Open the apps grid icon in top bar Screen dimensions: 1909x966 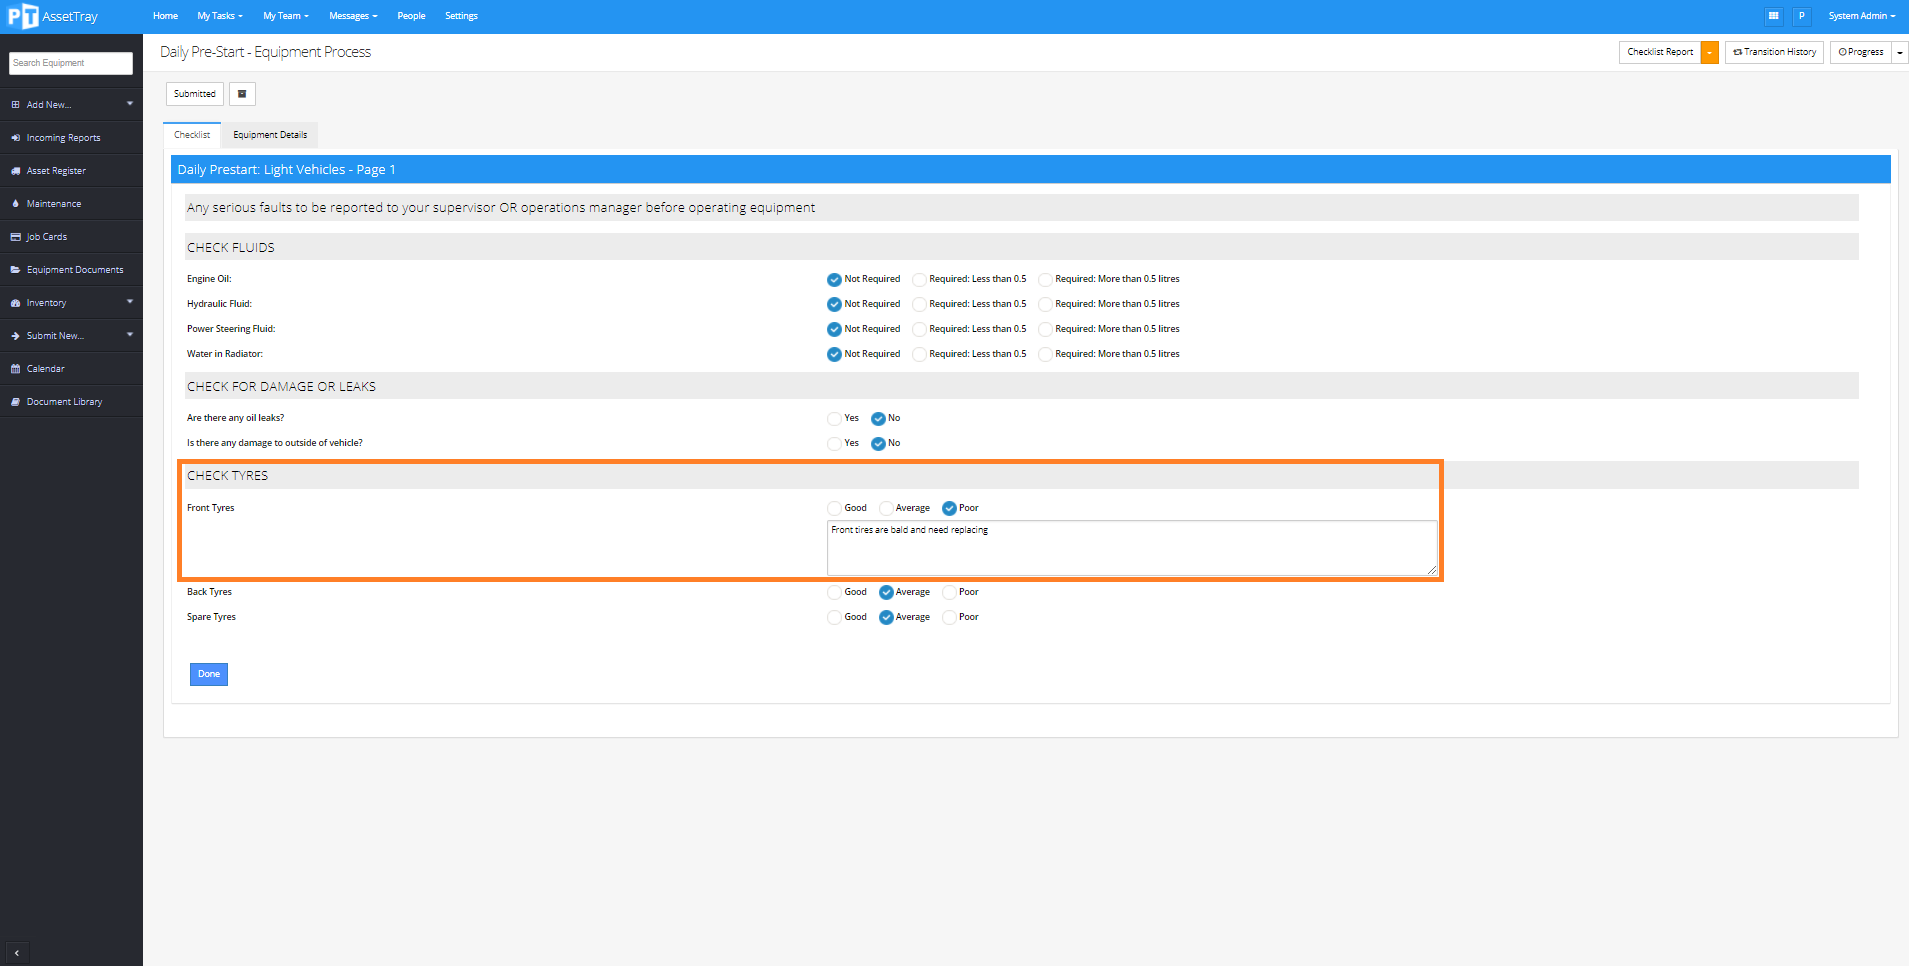tap(1774, 16)
